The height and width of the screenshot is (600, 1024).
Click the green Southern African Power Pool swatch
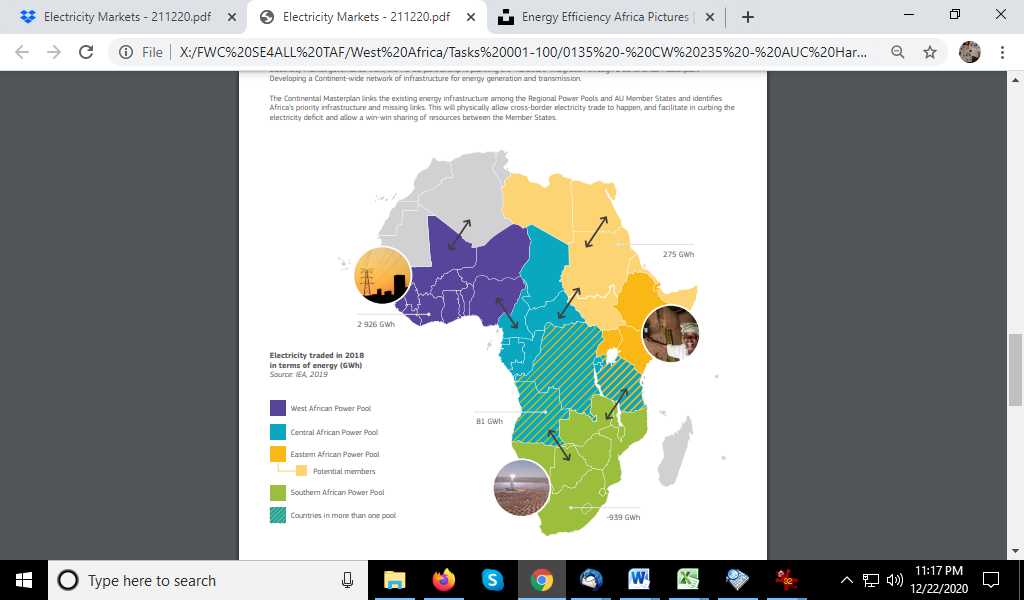tap(278, 492)
